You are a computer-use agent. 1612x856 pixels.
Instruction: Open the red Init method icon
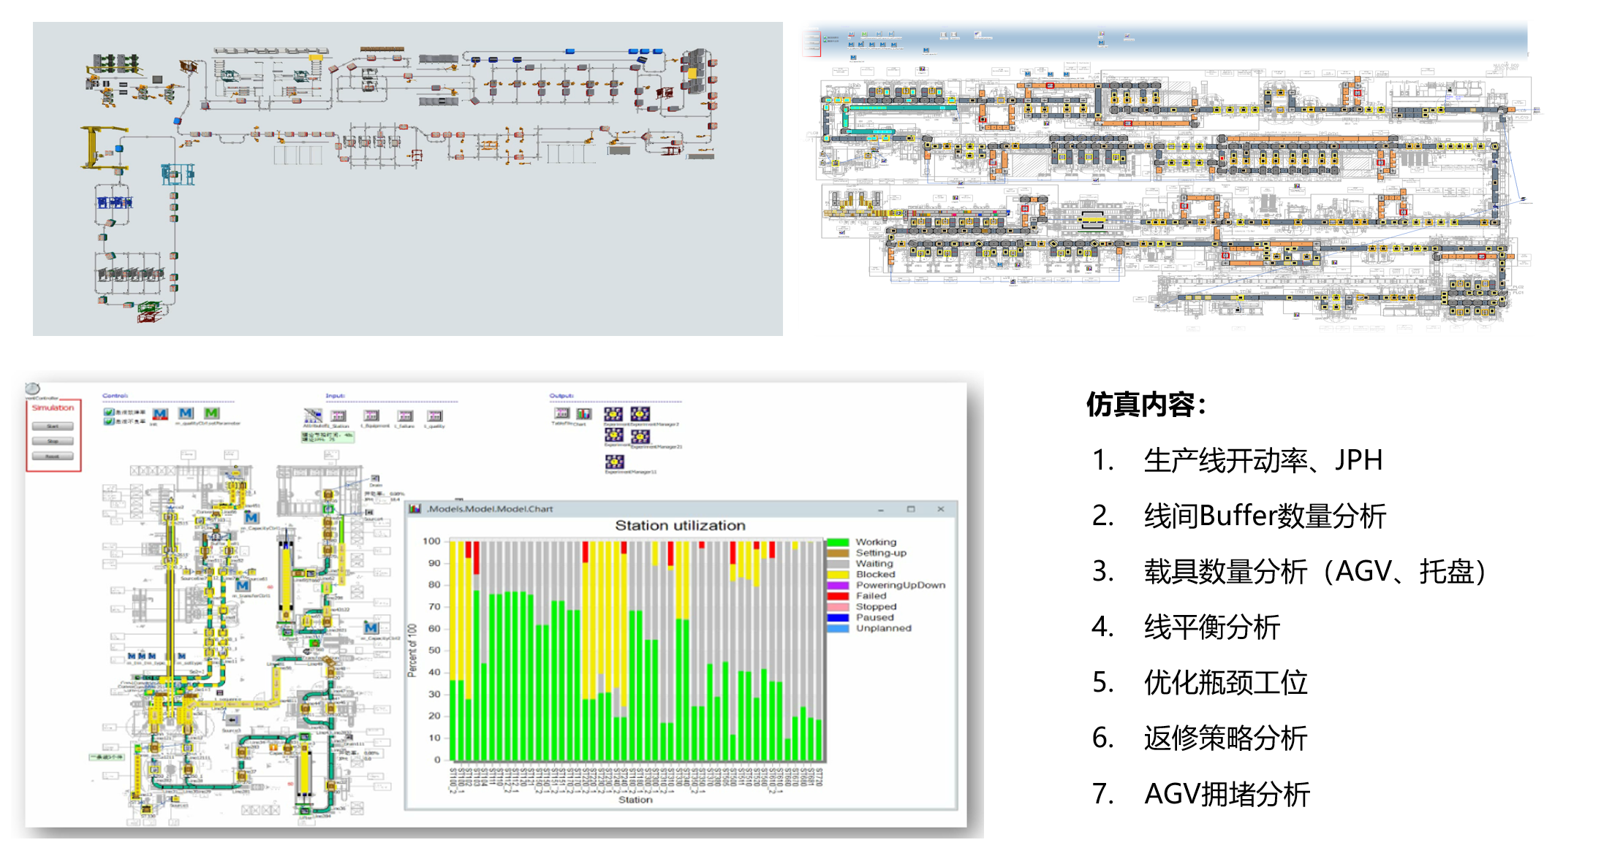click(160, 414)
